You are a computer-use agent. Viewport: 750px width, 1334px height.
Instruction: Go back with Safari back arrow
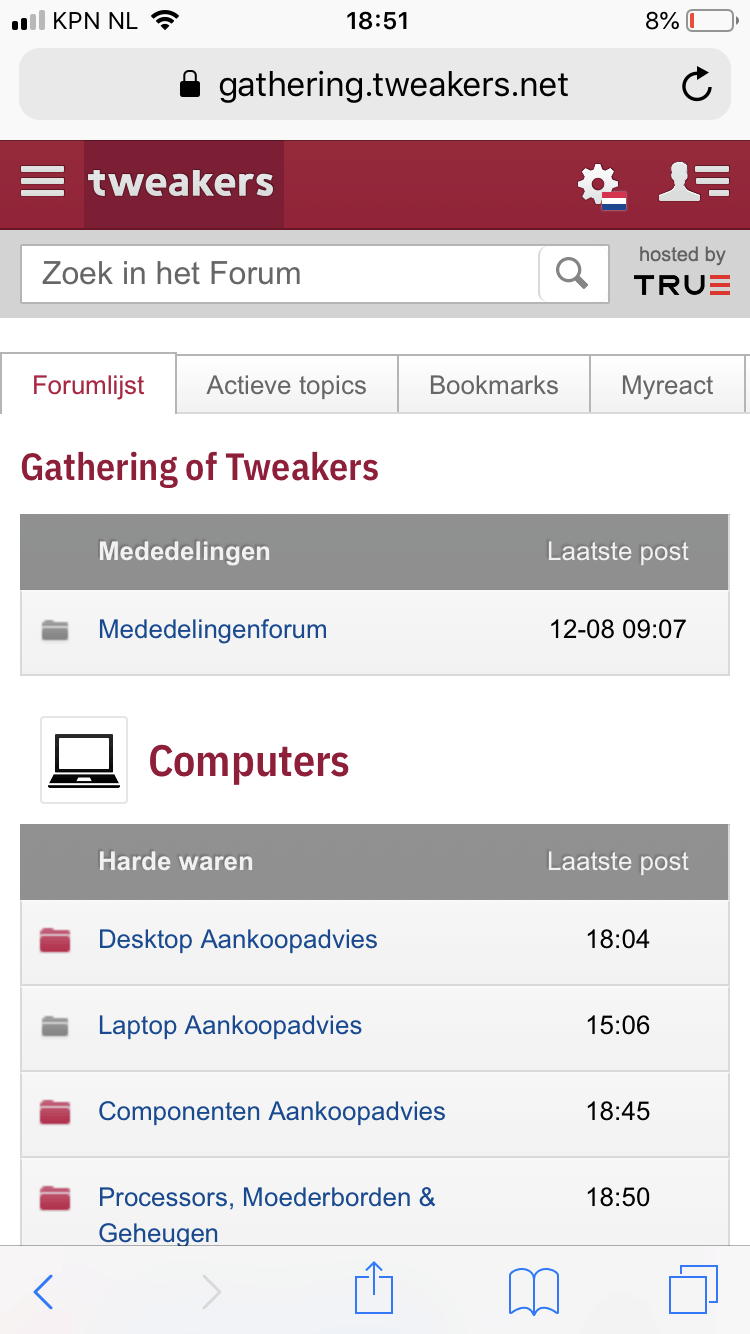pyautogui.click(x=44, y=1291)
